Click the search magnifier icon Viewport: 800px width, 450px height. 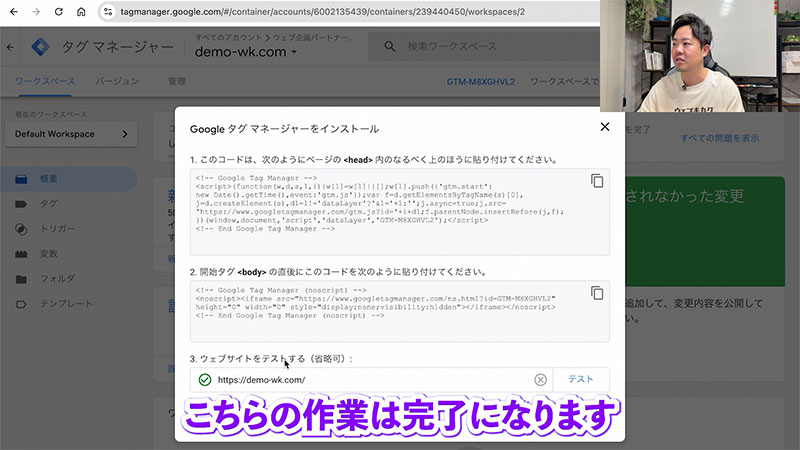coord(390,46)
